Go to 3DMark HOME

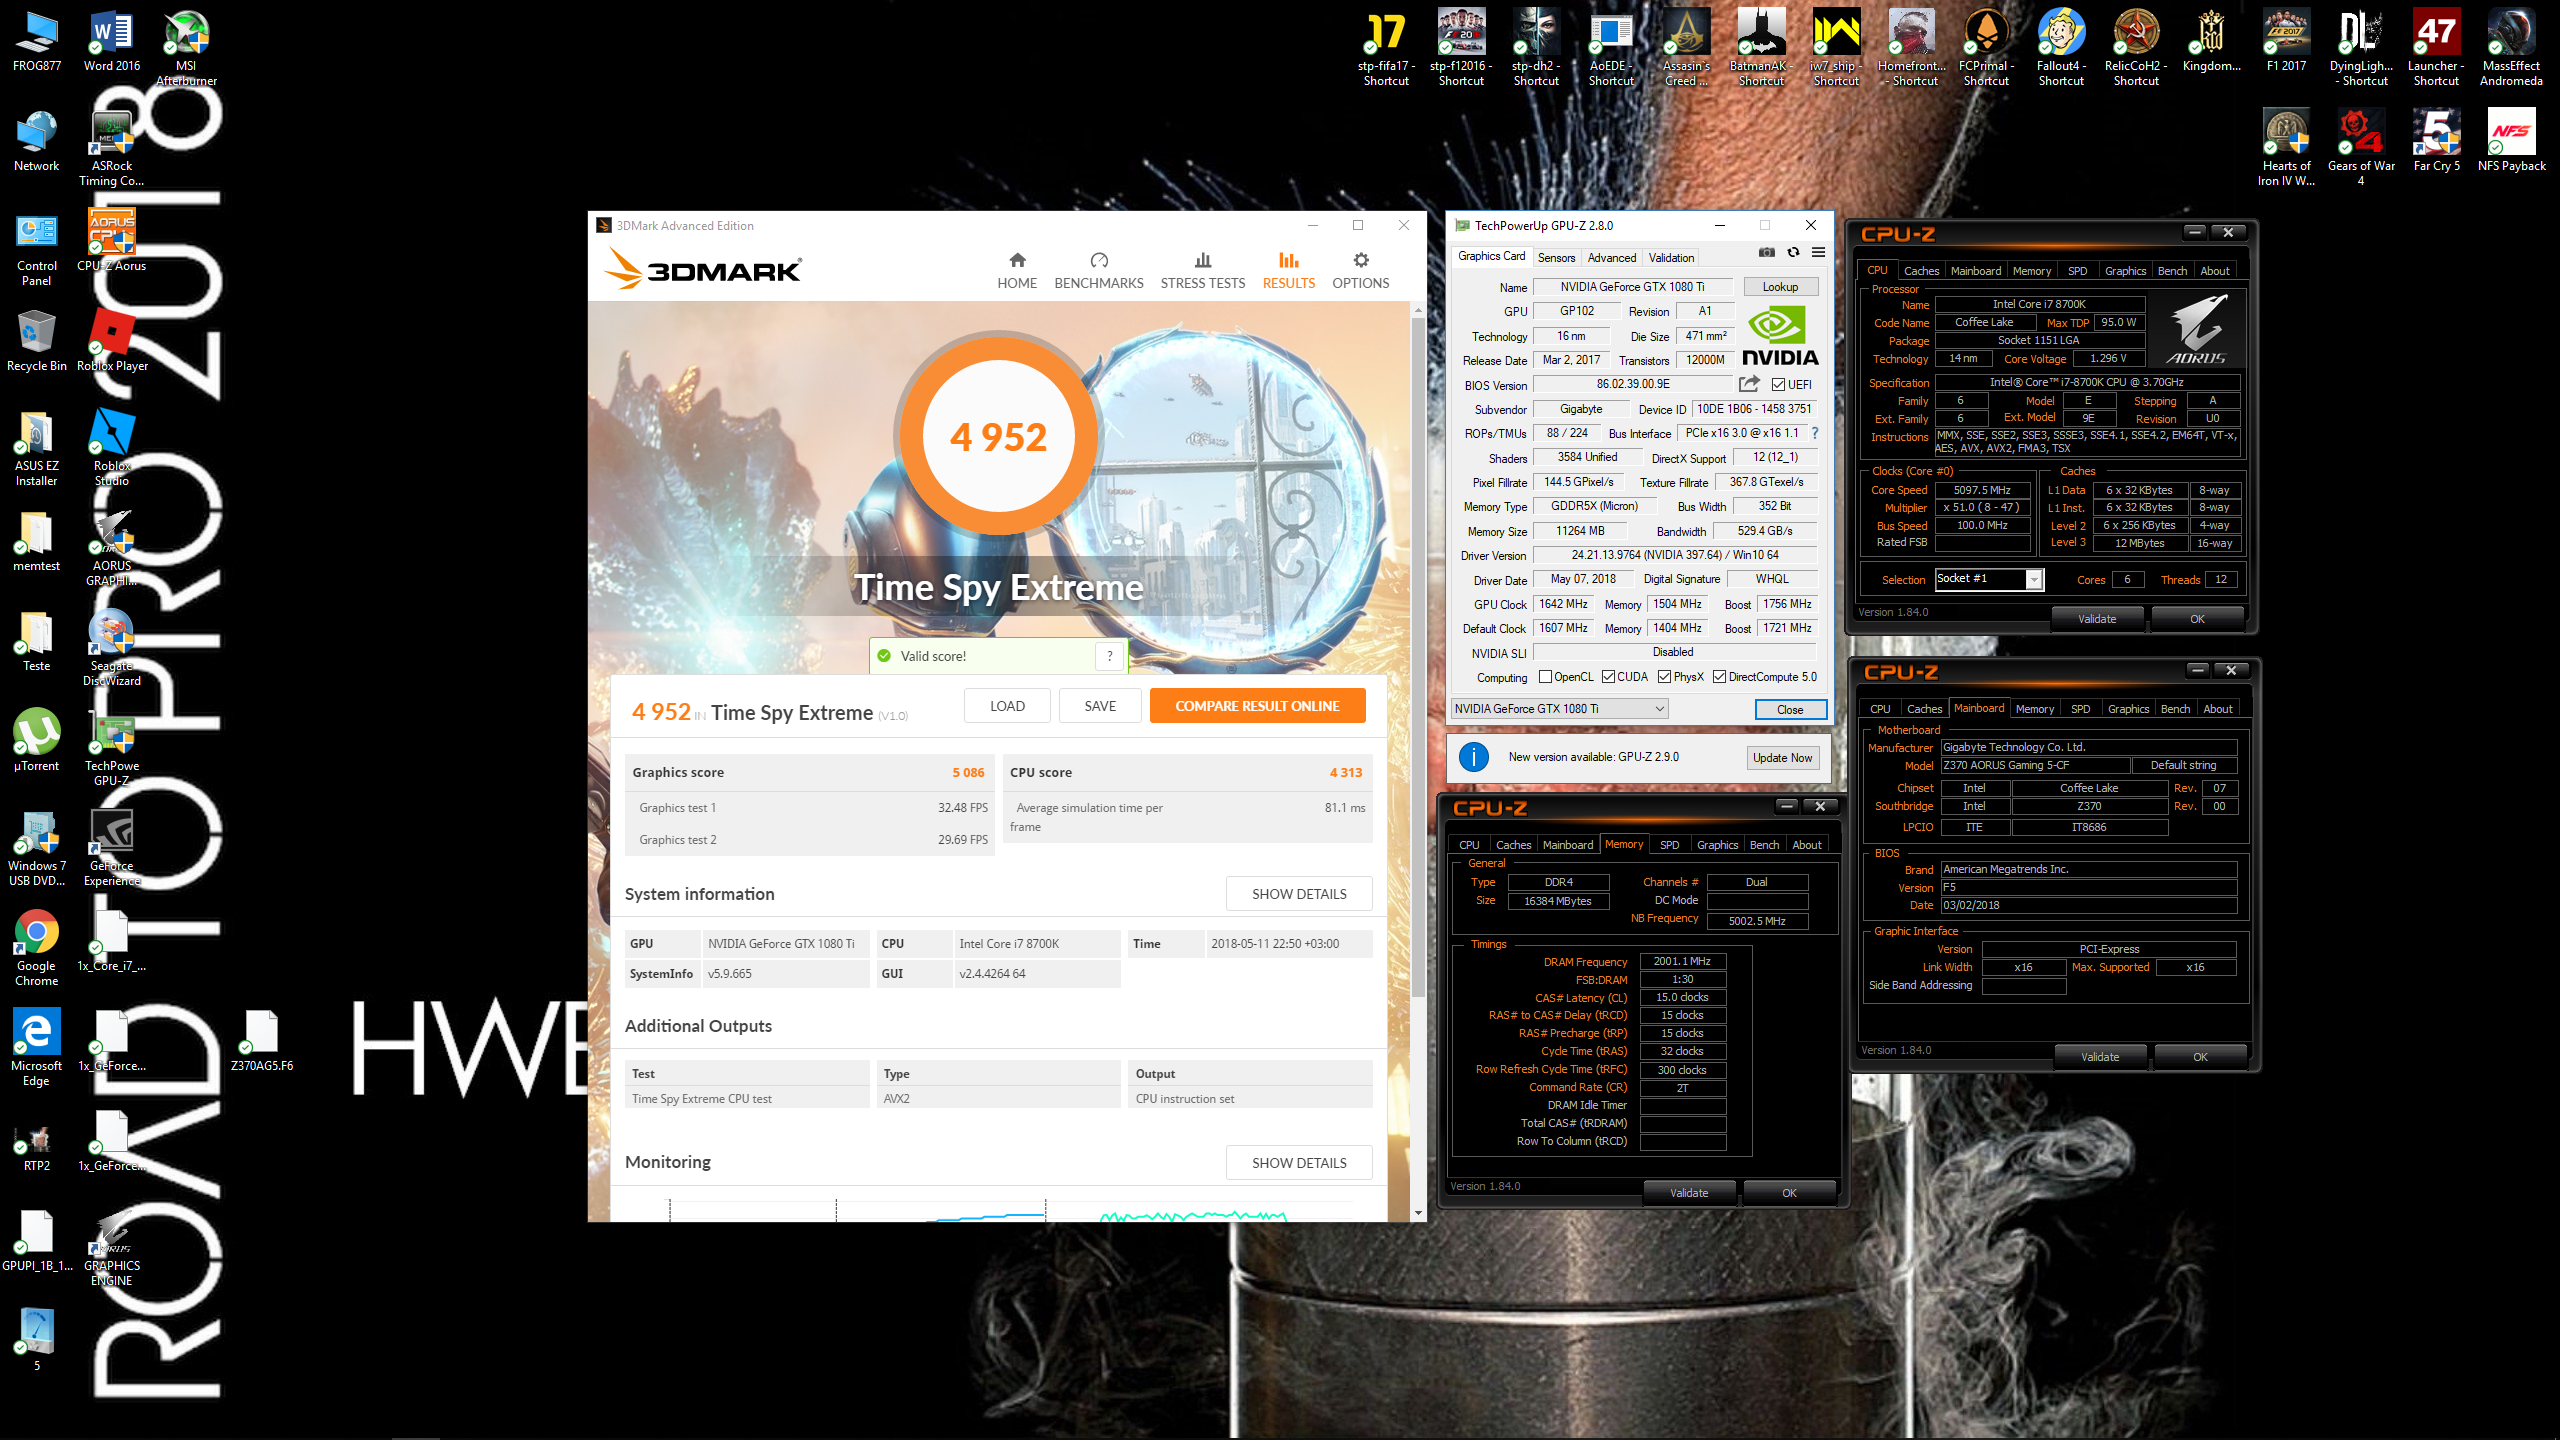(x=1017, y=271)
